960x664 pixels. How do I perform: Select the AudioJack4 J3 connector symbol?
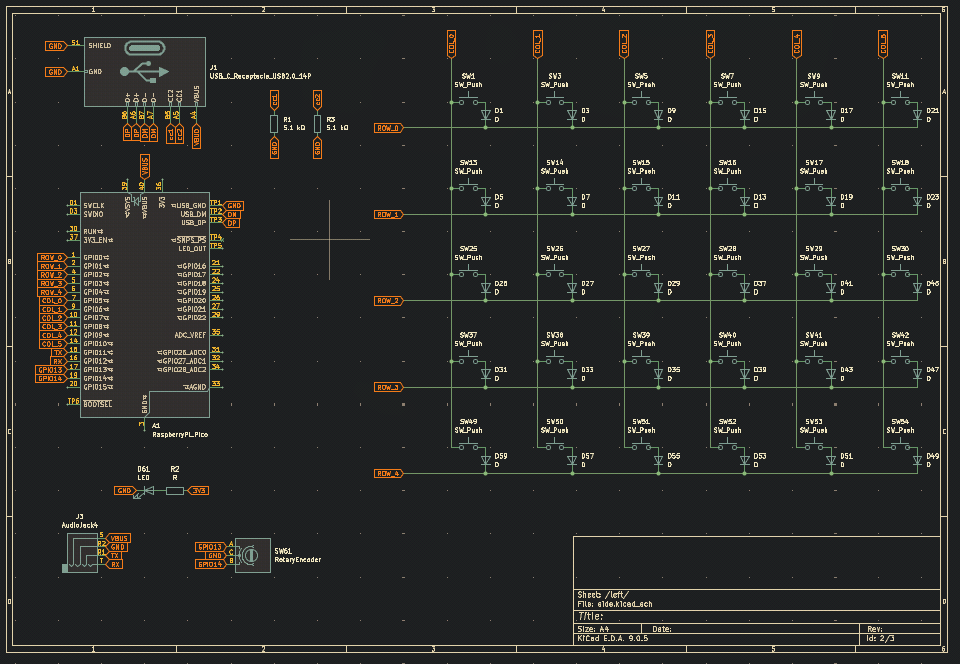(78, 553)
